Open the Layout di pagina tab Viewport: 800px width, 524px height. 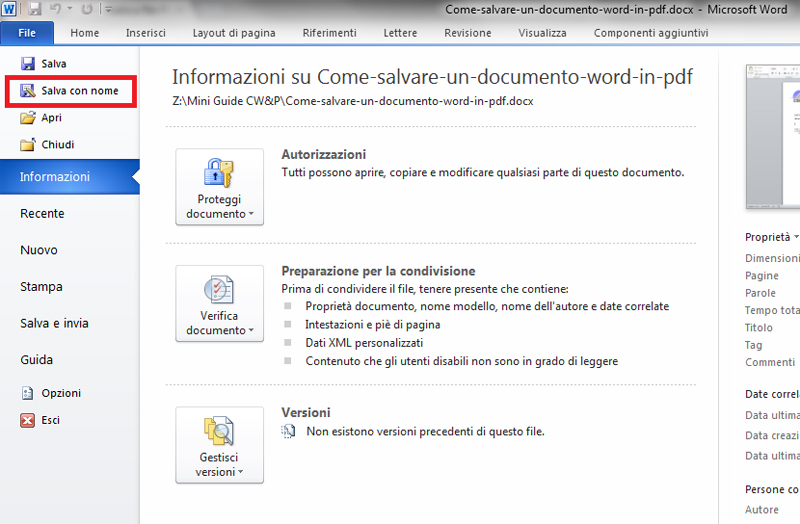(x=234, y=33)
